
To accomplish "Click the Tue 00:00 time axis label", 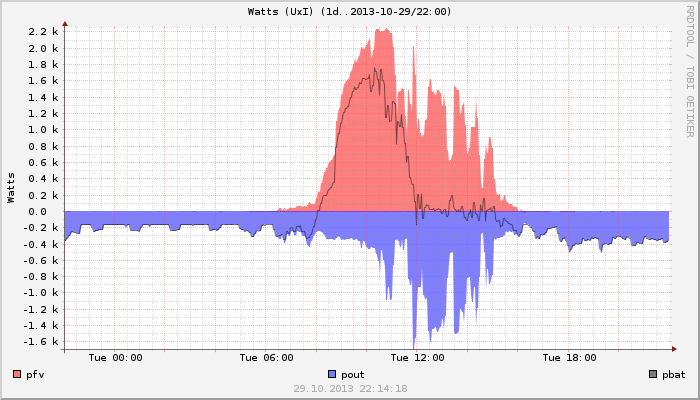I will [x=116, y=358].
